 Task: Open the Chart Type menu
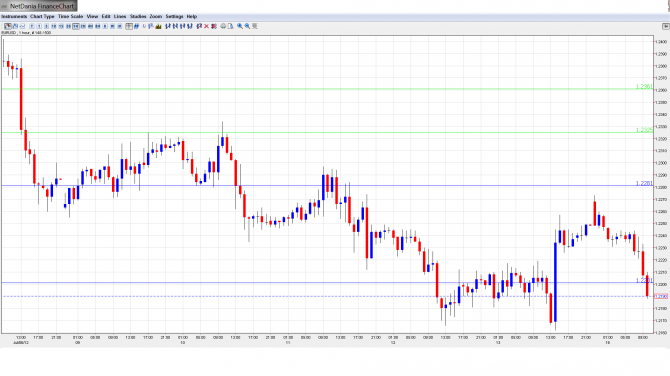click(42, 17)
